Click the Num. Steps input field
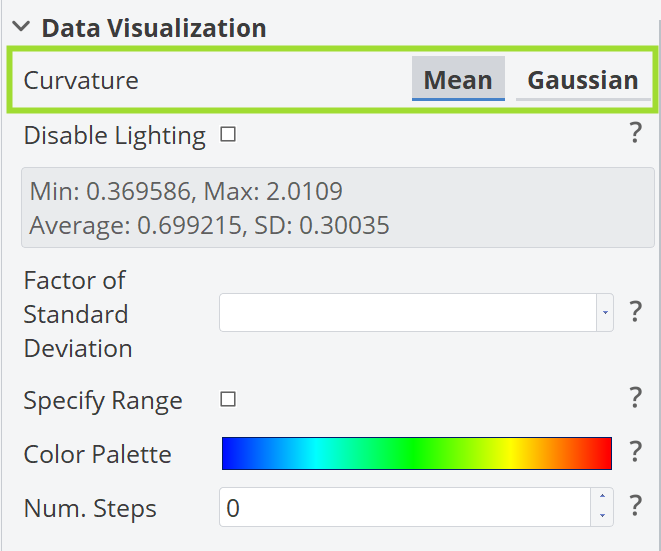 [x=405, y=507]
